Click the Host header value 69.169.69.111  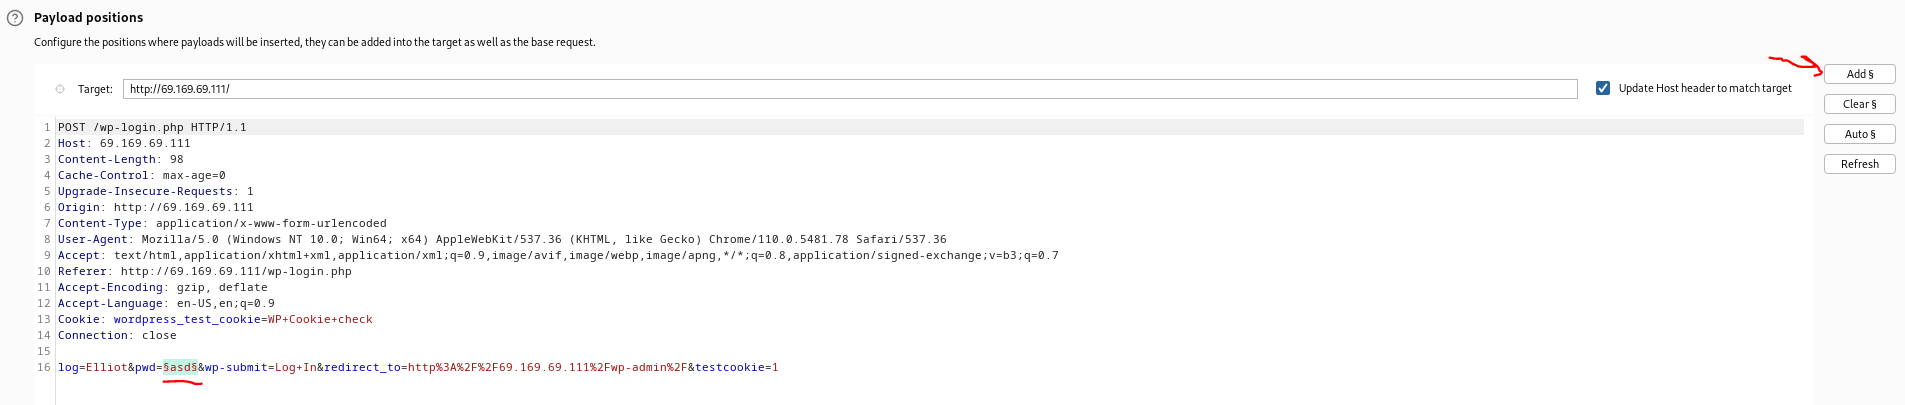tap(144, 144)
